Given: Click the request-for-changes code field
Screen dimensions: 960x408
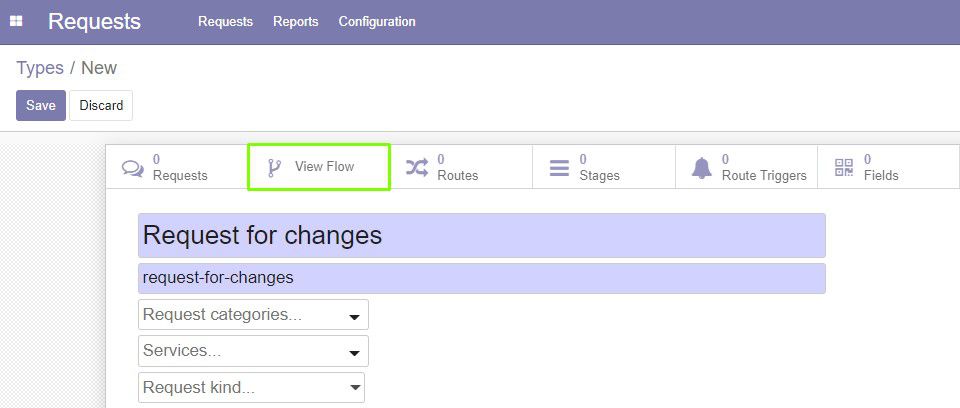Looking at the screenshot, I should pyautogui.click(x=482, y=278).
